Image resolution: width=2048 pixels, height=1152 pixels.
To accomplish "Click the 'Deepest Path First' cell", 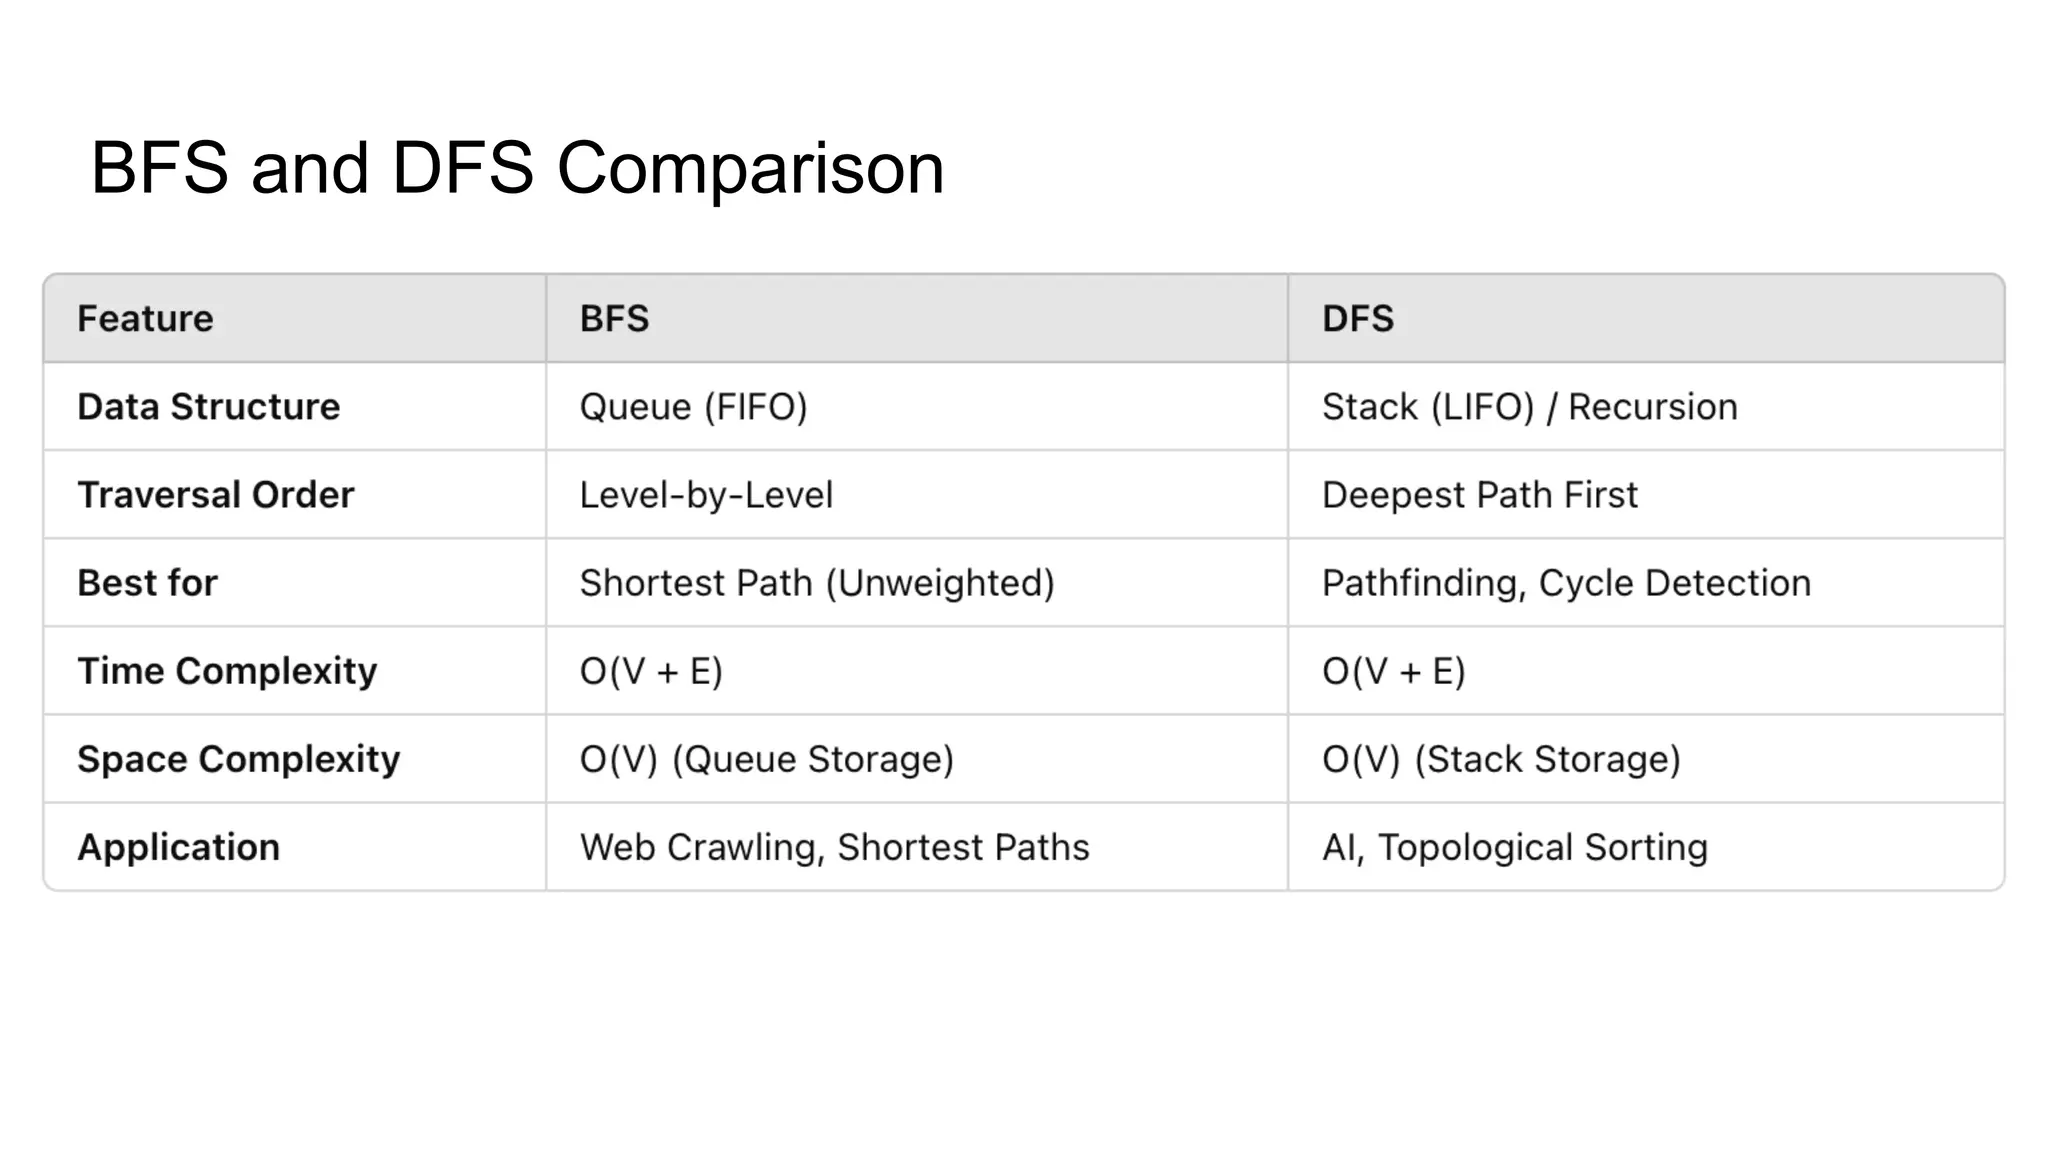I will (x=1479, y=495).
